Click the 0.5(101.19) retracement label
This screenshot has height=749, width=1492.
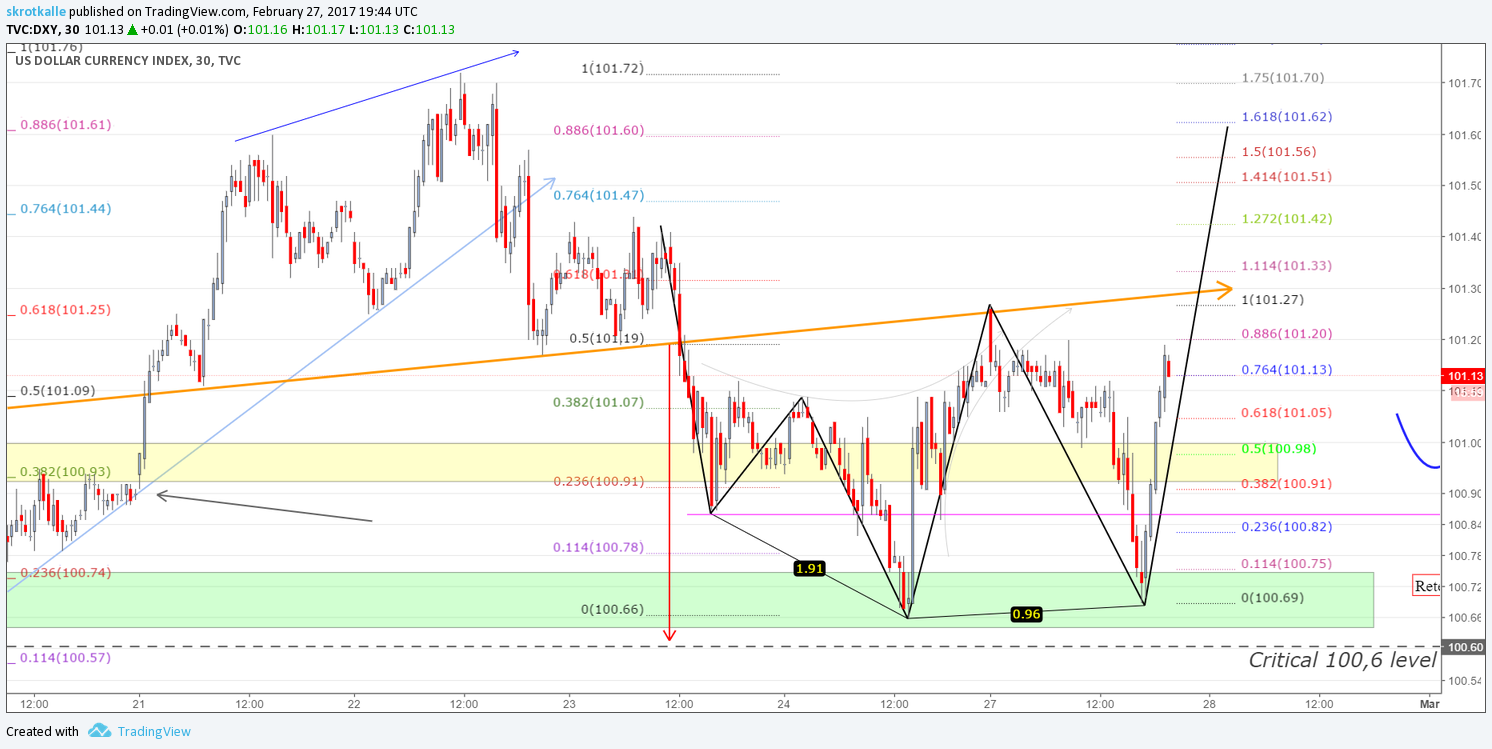click(x=606, y=338)
